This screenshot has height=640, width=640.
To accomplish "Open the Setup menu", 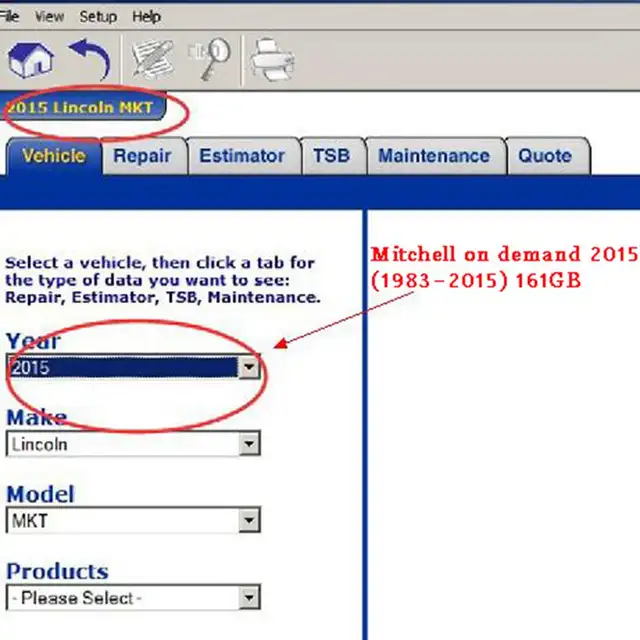I will click(x=98, y=17).
